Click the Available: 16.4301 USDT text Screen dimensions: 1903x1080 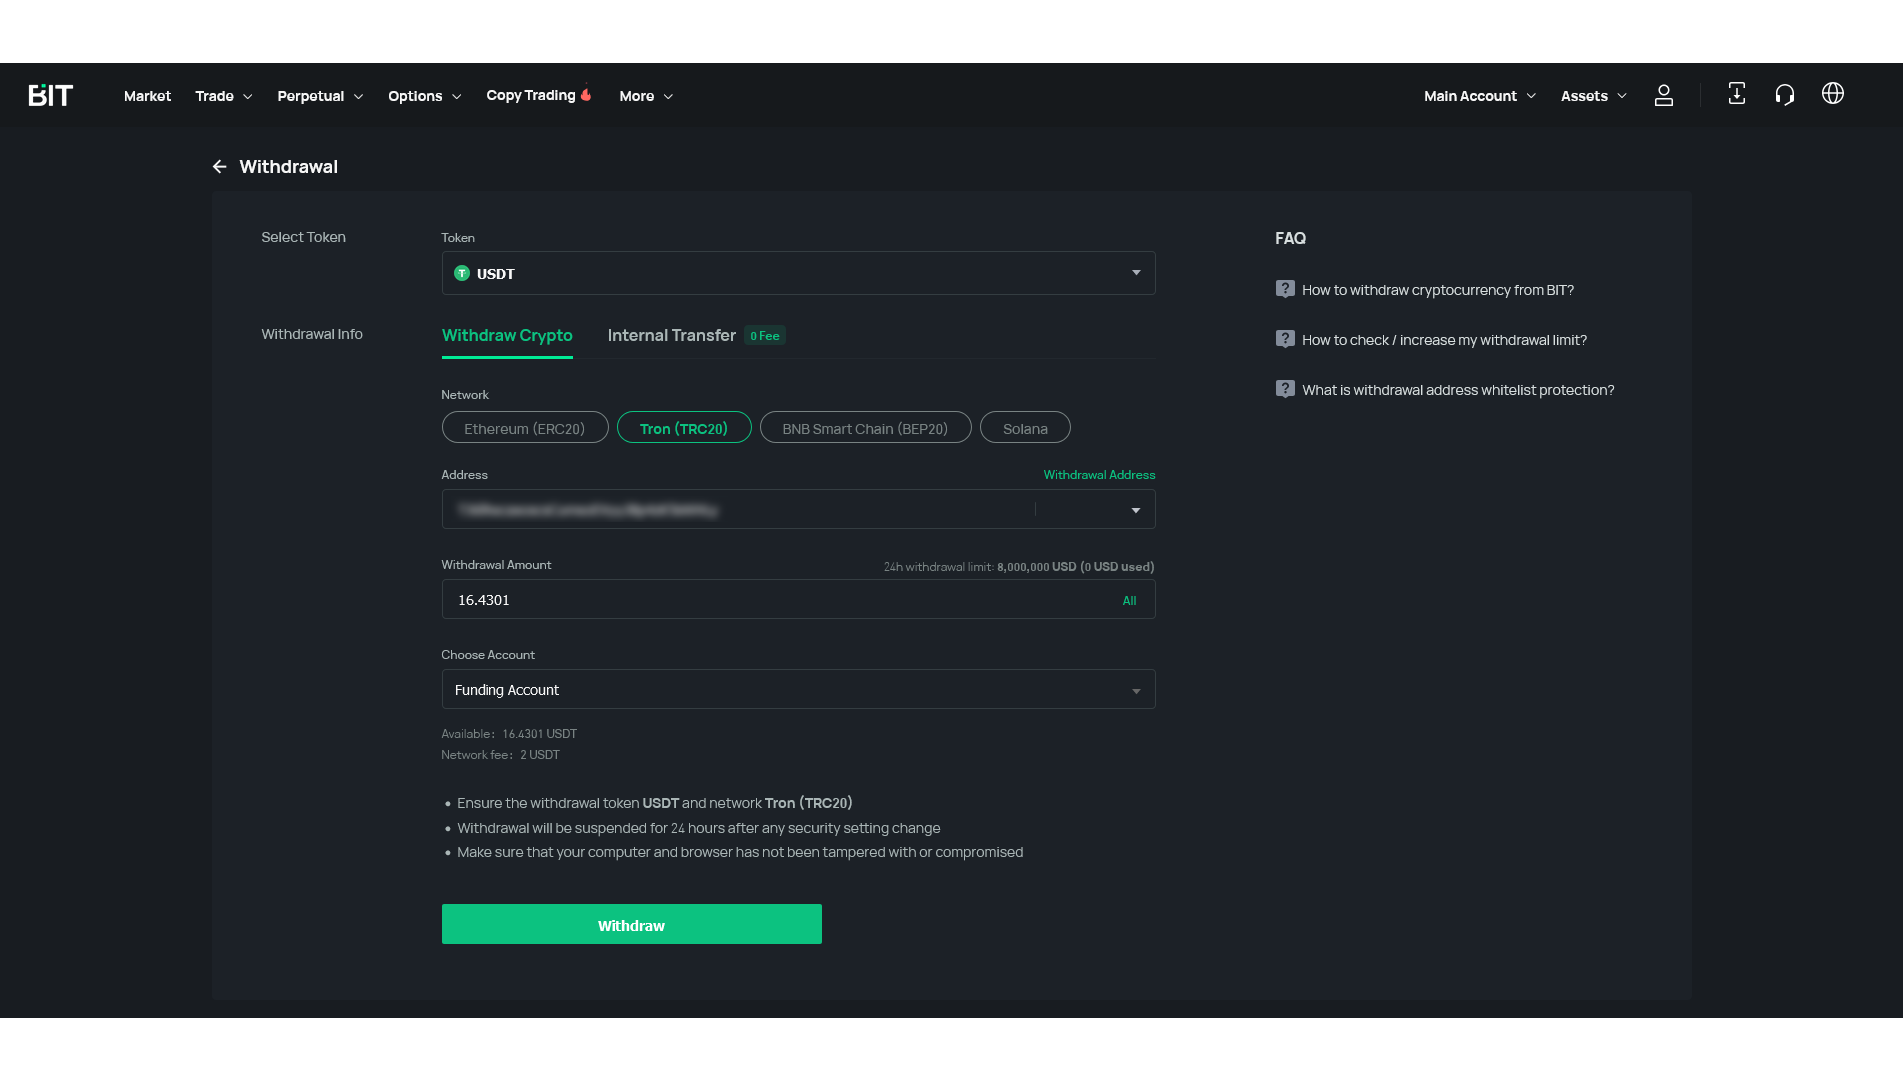click(509, 734)
